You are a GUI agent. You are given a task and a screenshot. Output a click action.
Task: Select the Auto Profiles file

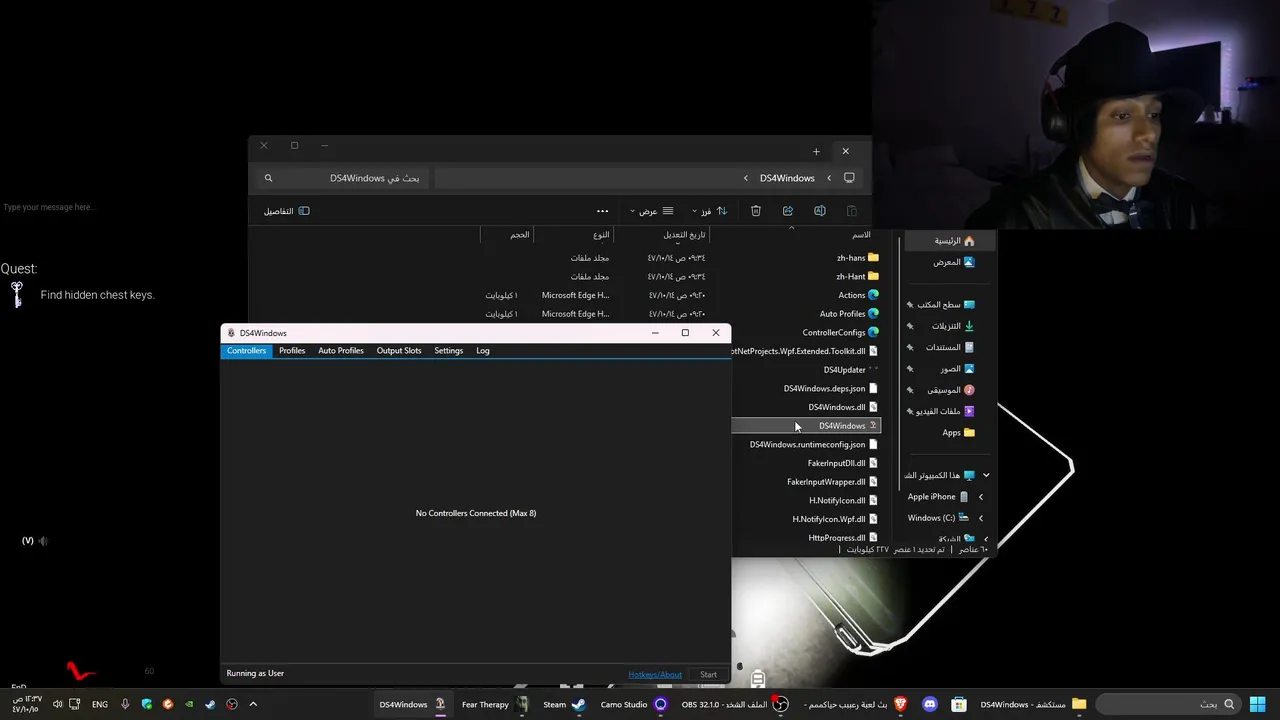point(849,314)
